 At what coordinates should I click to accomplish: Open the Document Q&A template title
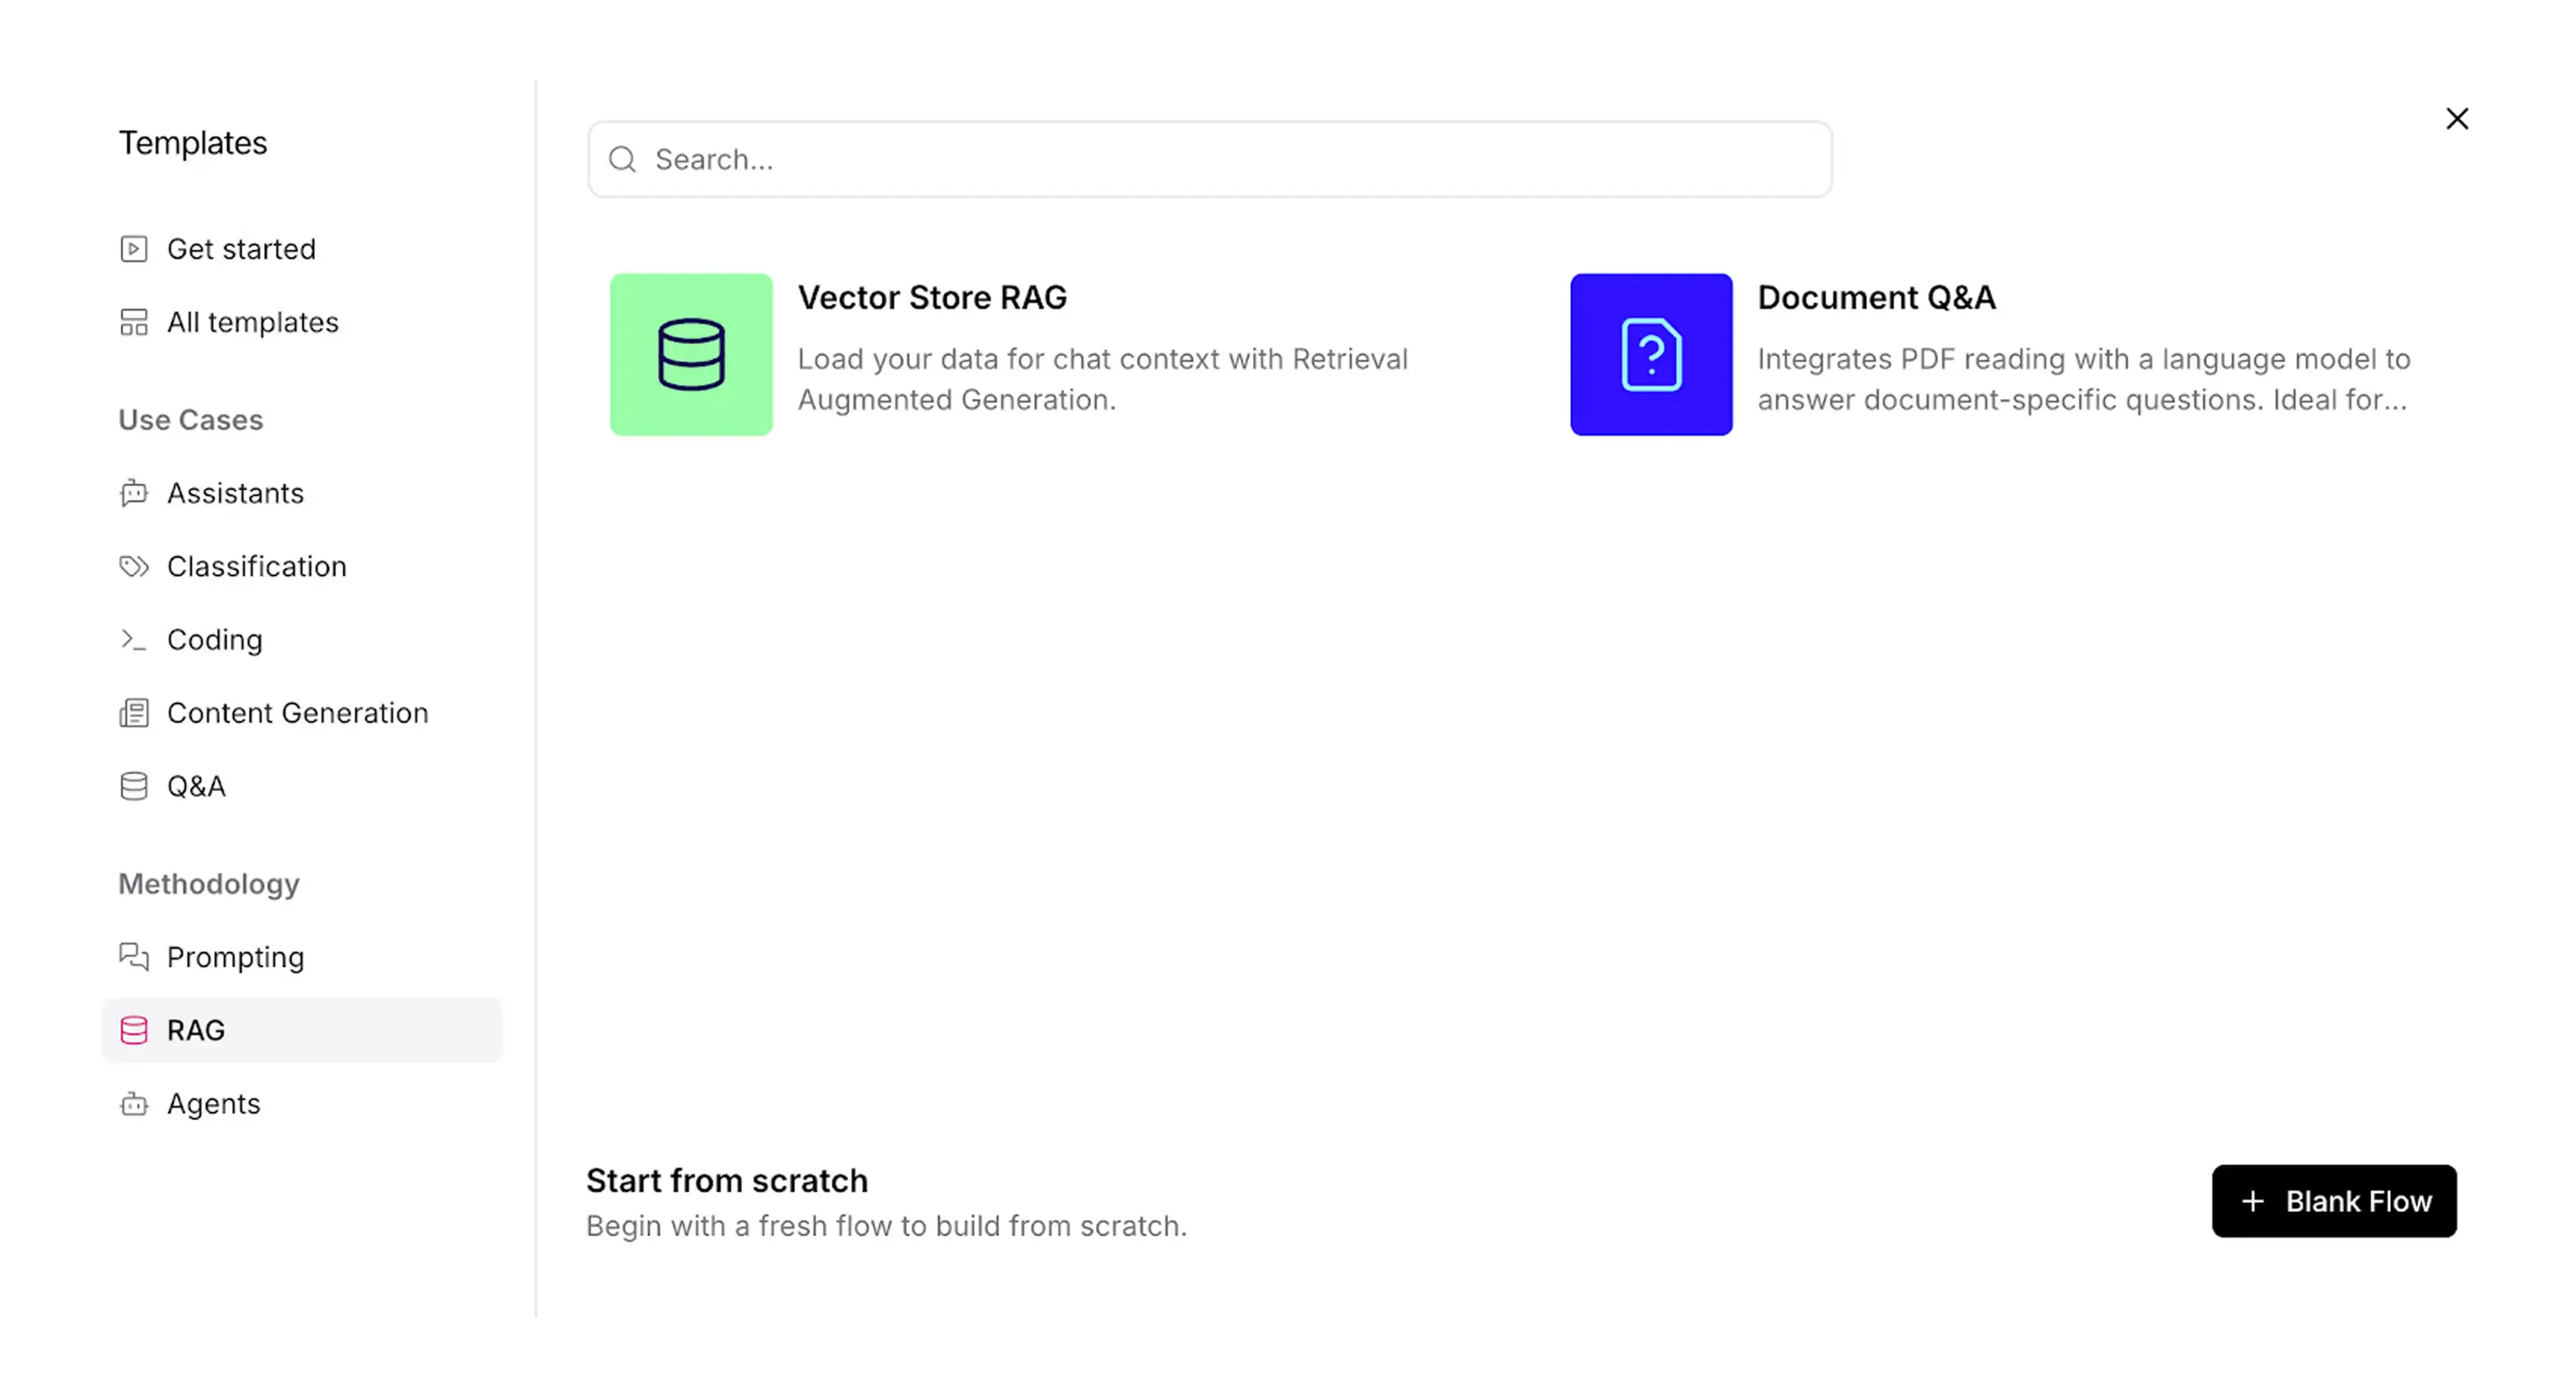click(1876, 298)
